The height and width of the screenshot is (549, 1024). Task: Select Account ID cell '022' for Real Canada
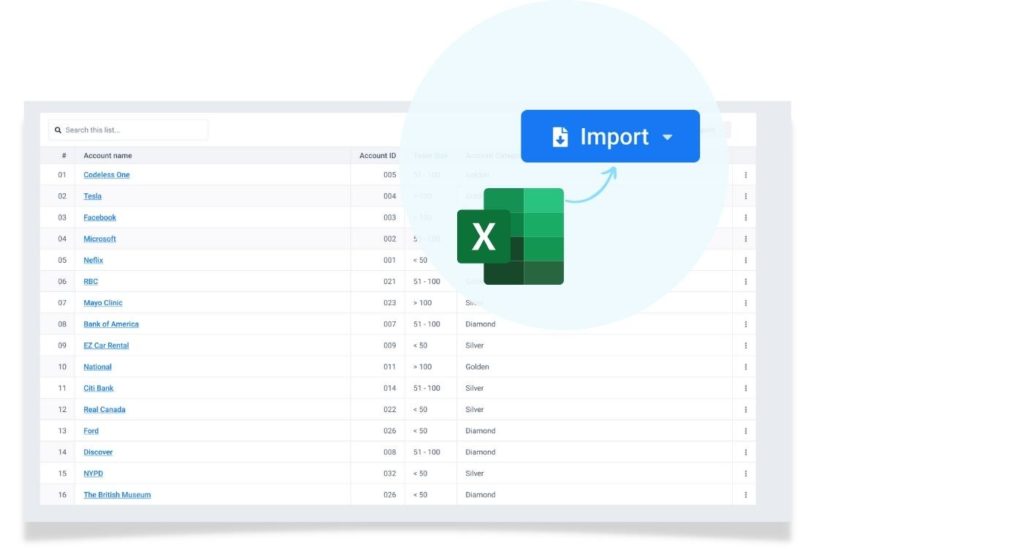click(x=389, y=409)
